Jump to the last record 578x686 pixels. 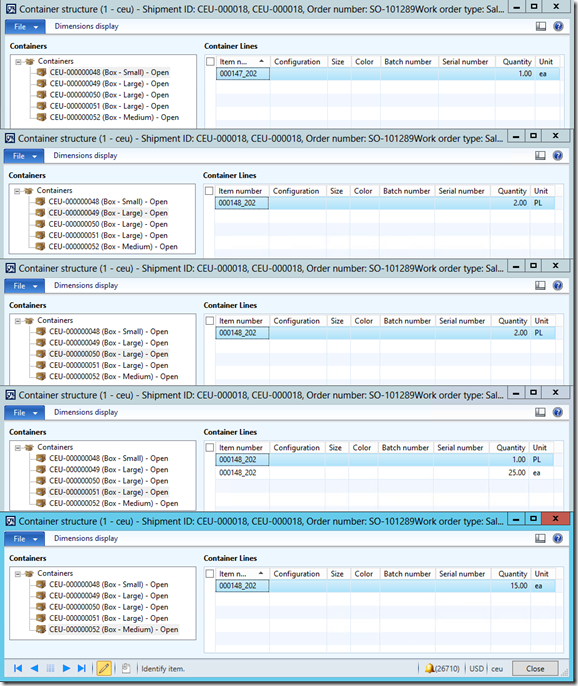coord(82,668)
